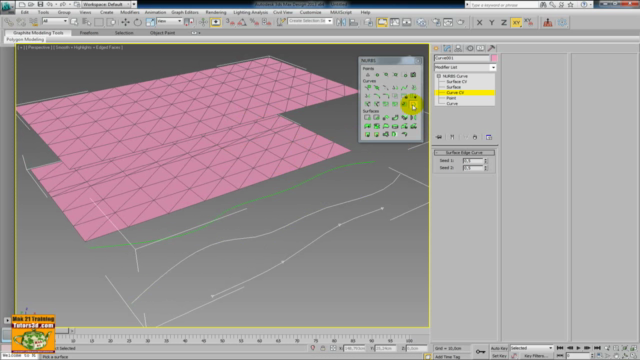Screen dimensions: 640x360
Task: Click the Go to Start playback button
Action: (560, 348)
